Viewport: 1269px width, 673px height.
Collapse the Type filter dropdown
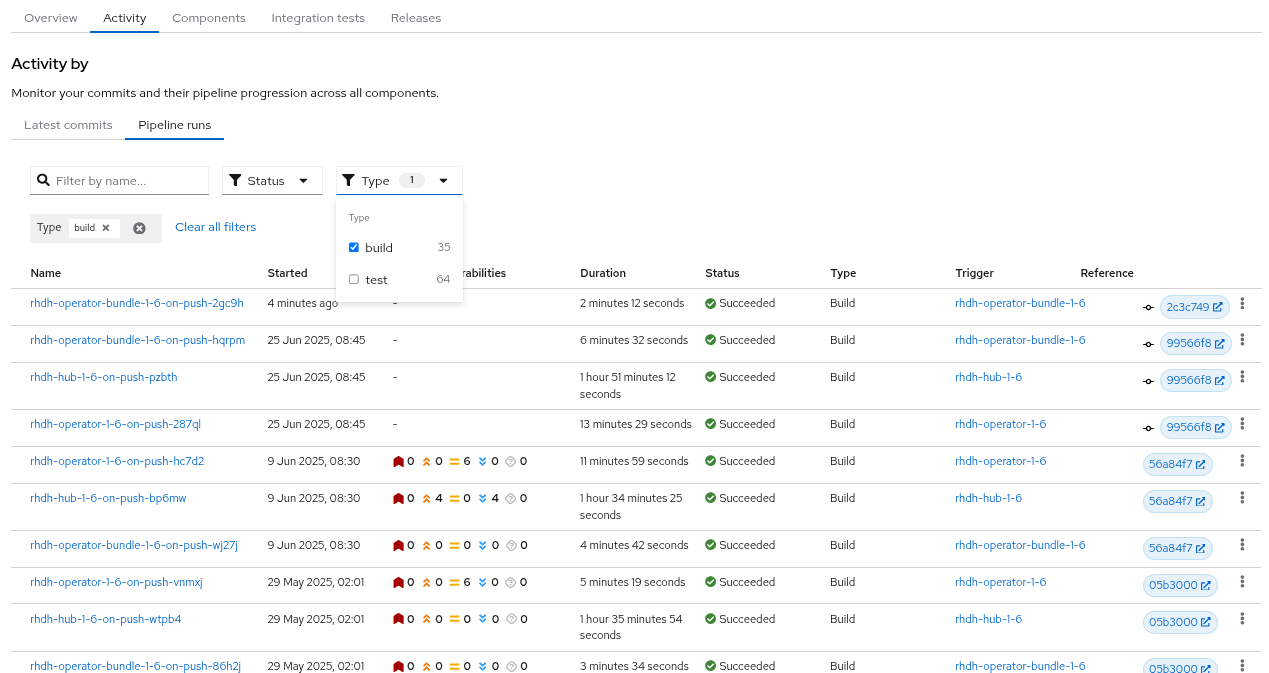399,181
